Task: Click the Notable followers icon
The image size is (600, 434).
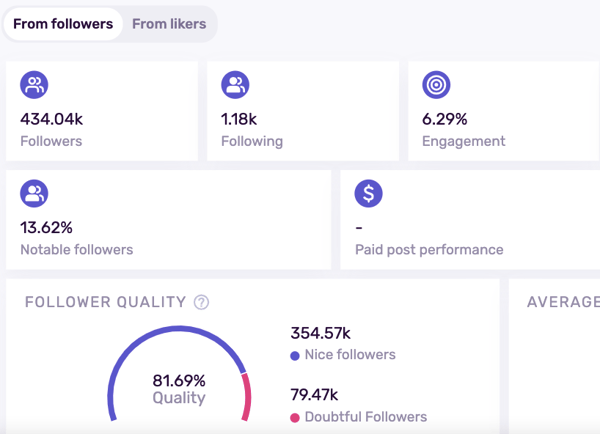Action: point(34,193)
